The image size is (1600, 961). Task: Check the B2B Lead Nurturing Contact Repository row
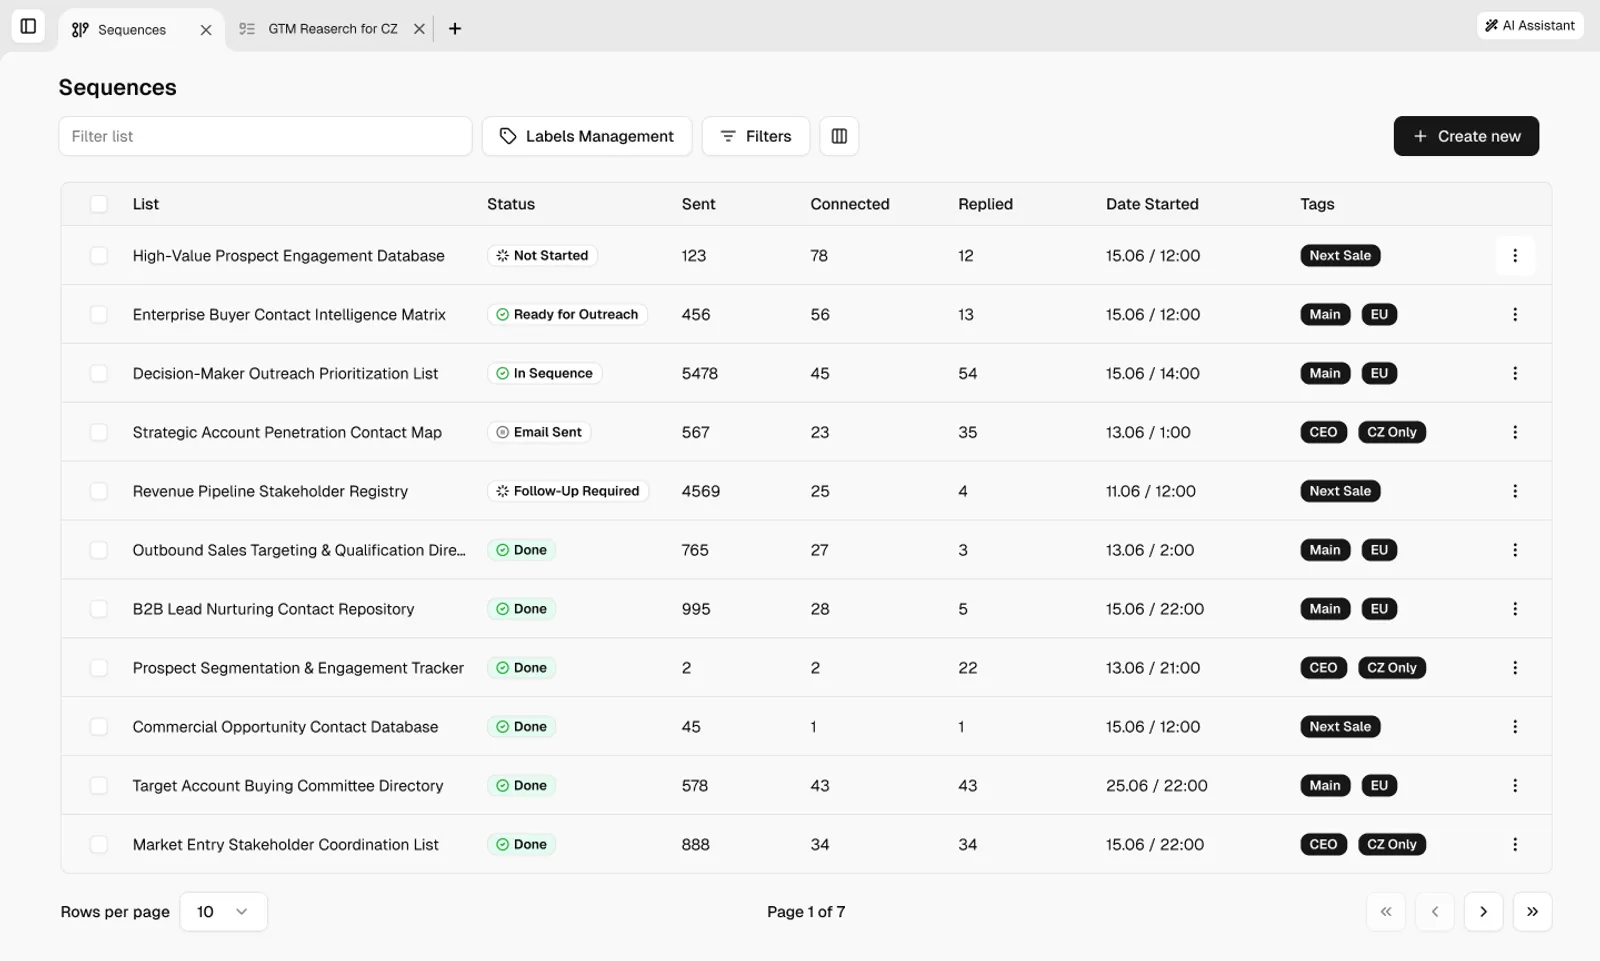coord(99,609)
